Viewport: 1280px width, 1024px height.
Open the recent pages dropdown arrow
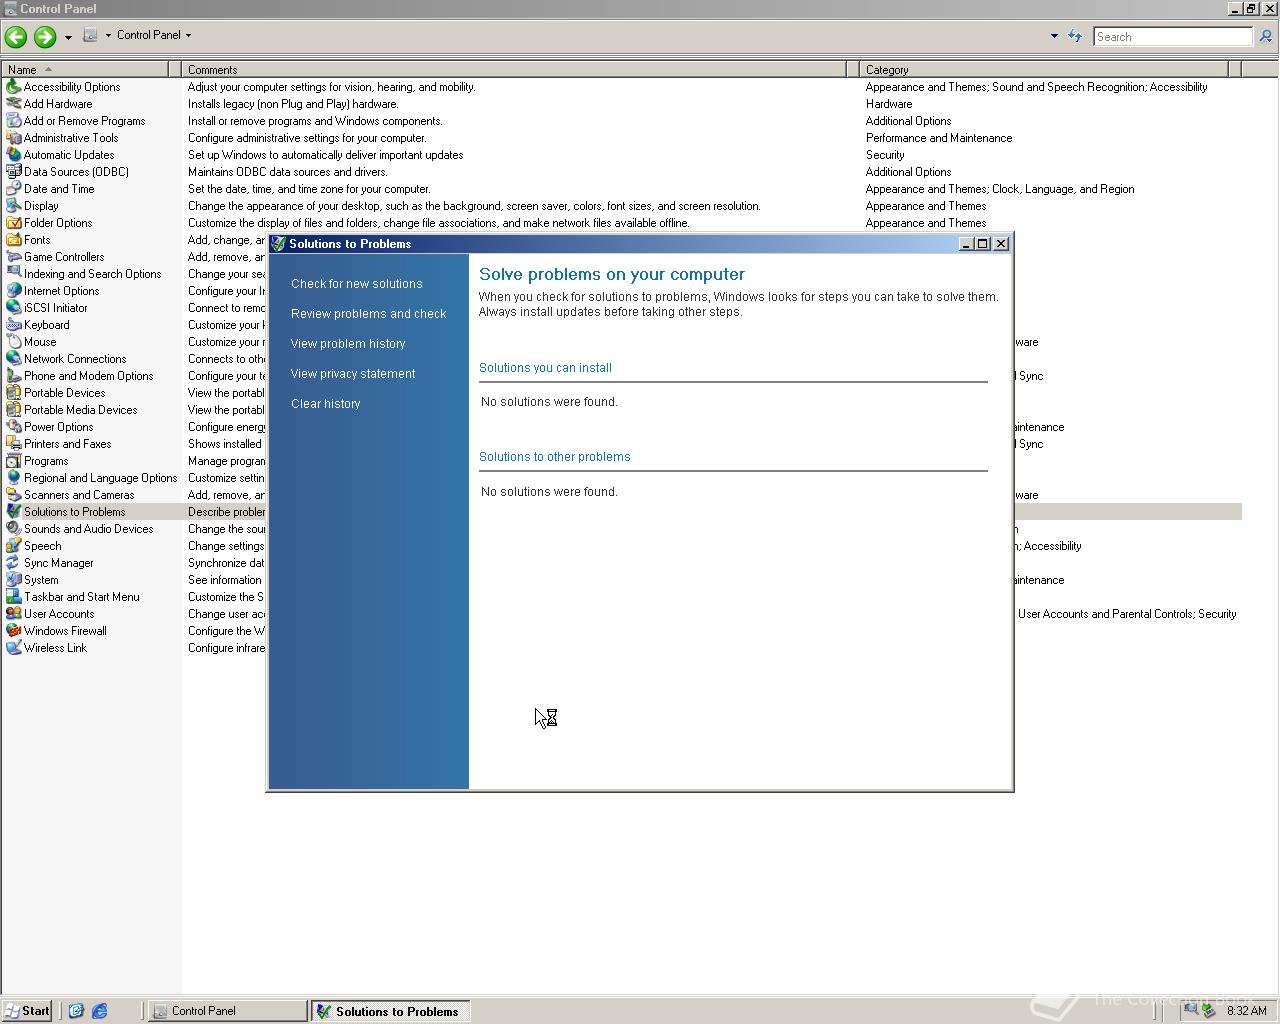(x=68, y=37)
